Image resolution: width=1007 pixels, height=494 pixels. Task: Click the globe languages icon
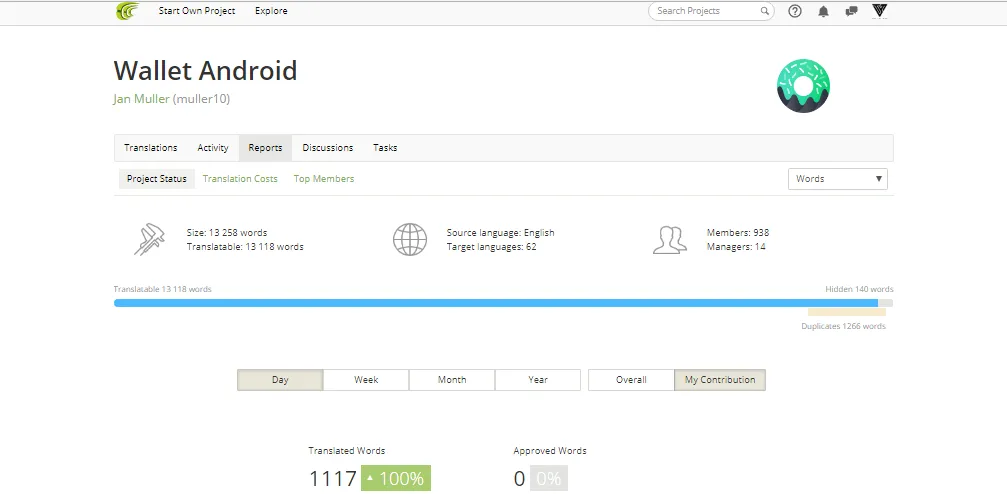410,239
